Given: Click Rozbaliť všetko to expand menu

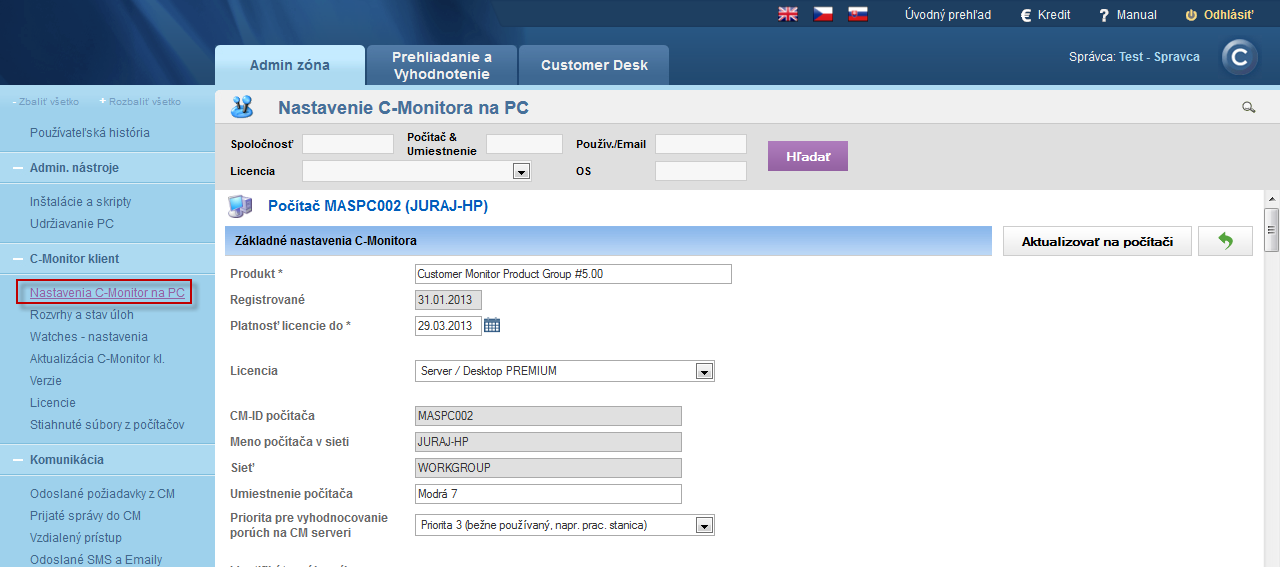Looking at the screenshot, I should (141, 101).
